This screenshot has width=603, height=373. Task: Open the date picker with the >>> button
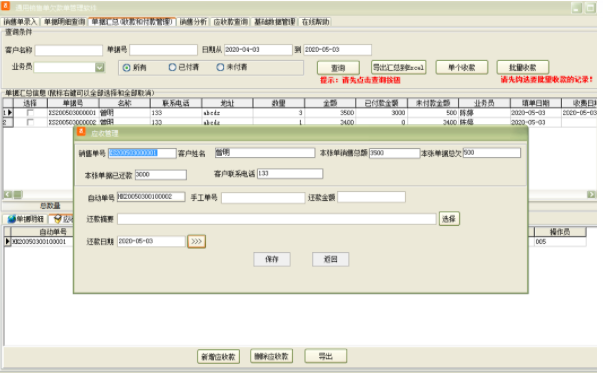point(197,241)
